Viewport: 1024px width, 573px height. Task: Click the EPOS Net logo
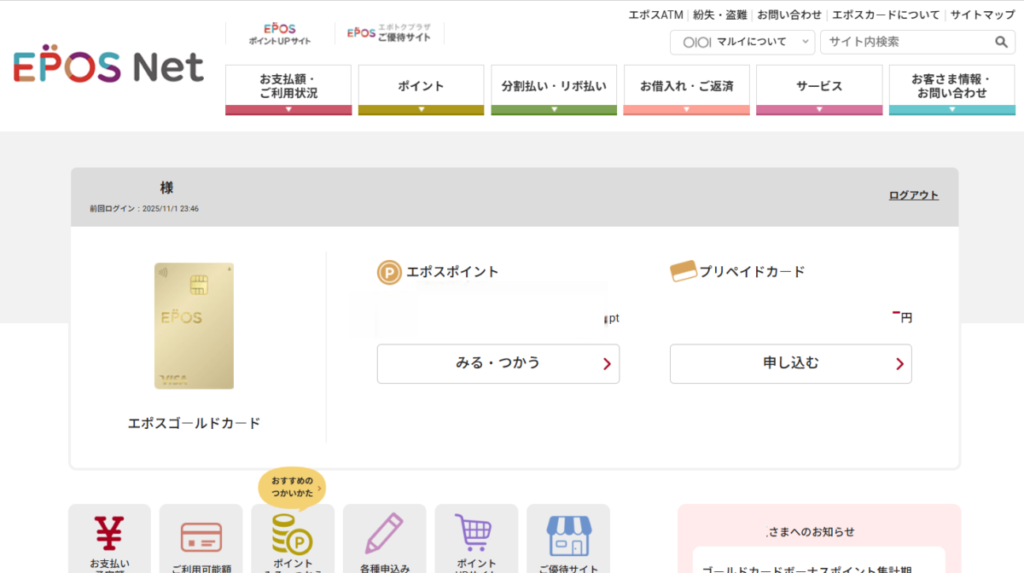(108, 65)
